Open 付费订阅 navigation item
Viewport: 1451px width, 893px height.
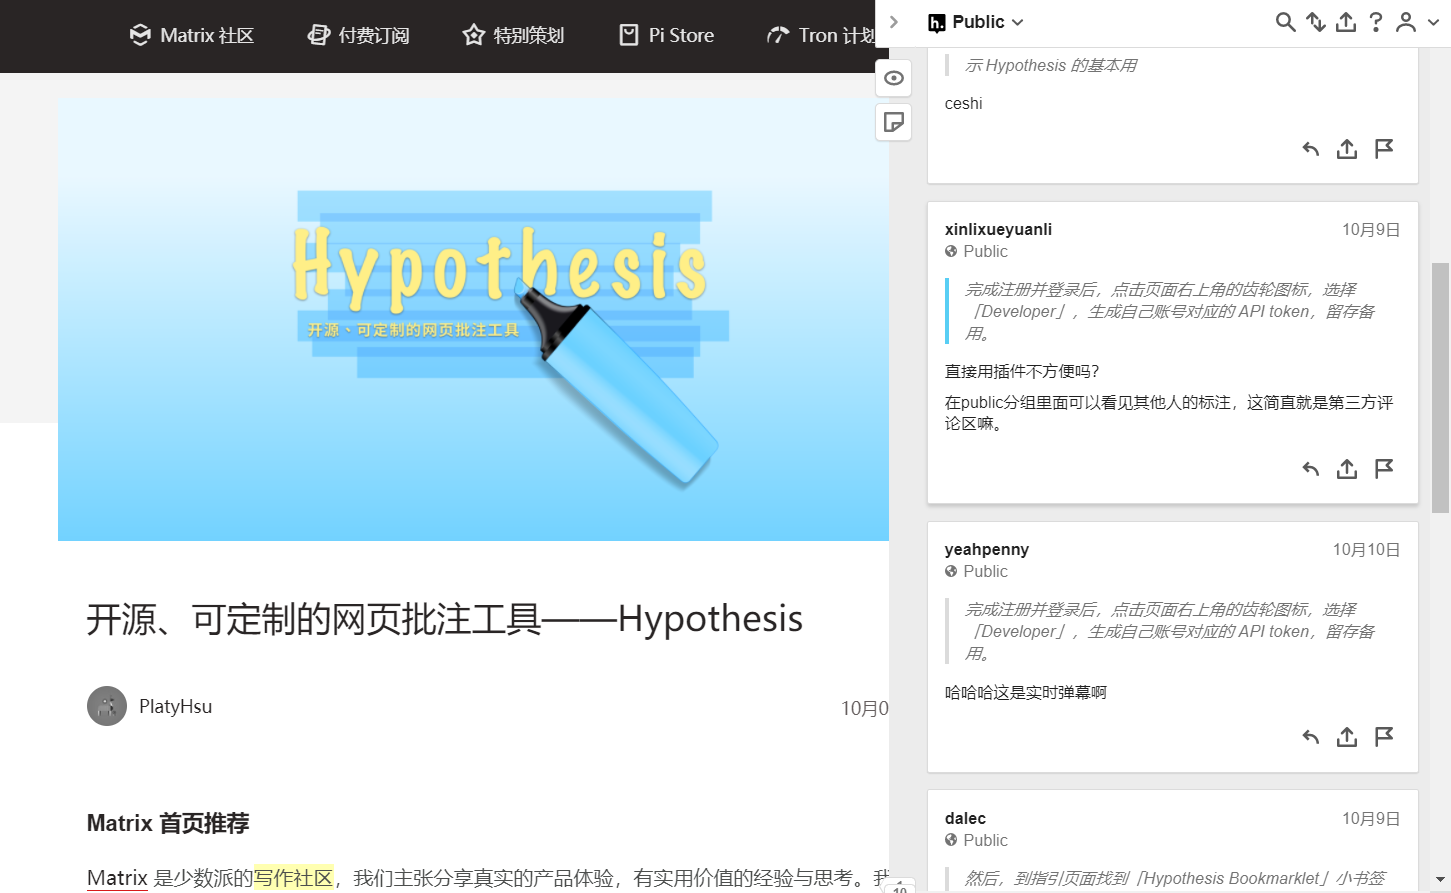(358, 35)
